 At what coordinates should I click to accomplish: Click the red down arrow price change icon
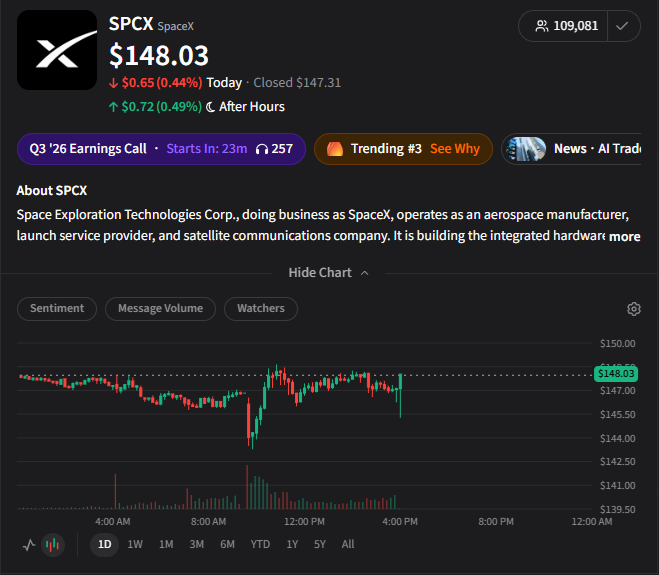113,83
